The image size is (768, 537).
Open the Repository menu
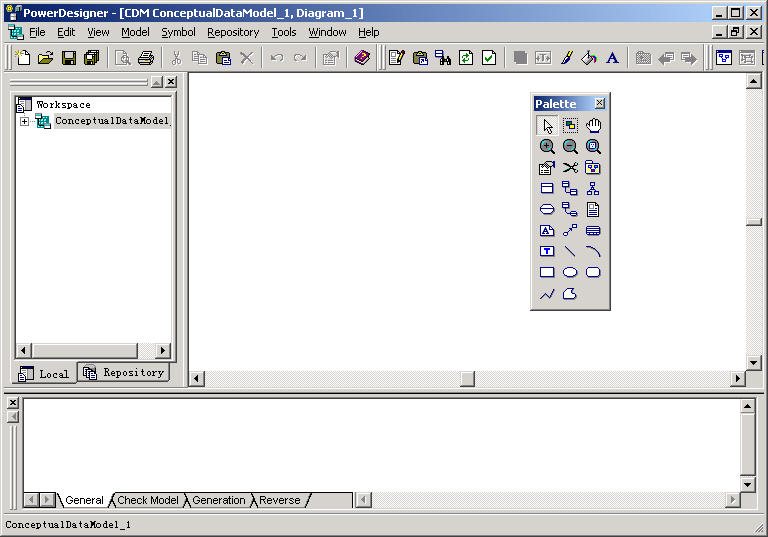[233, 32]
